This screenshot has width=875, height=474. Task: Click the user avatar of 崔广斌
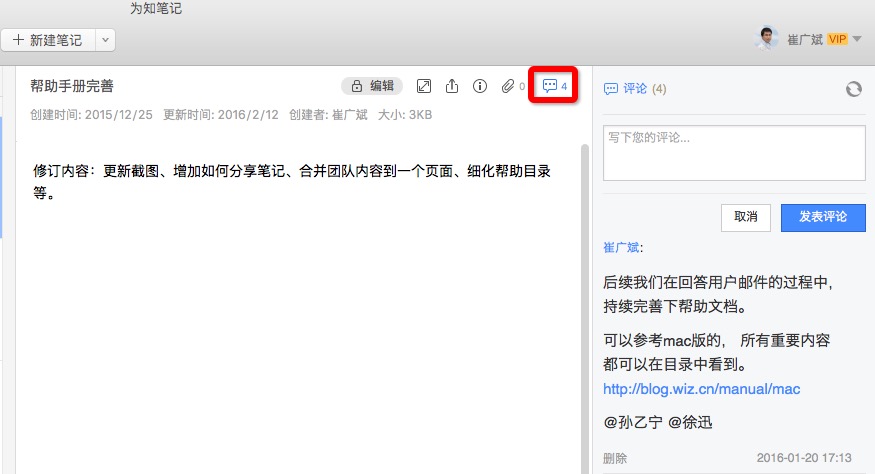tap(766, 39)
